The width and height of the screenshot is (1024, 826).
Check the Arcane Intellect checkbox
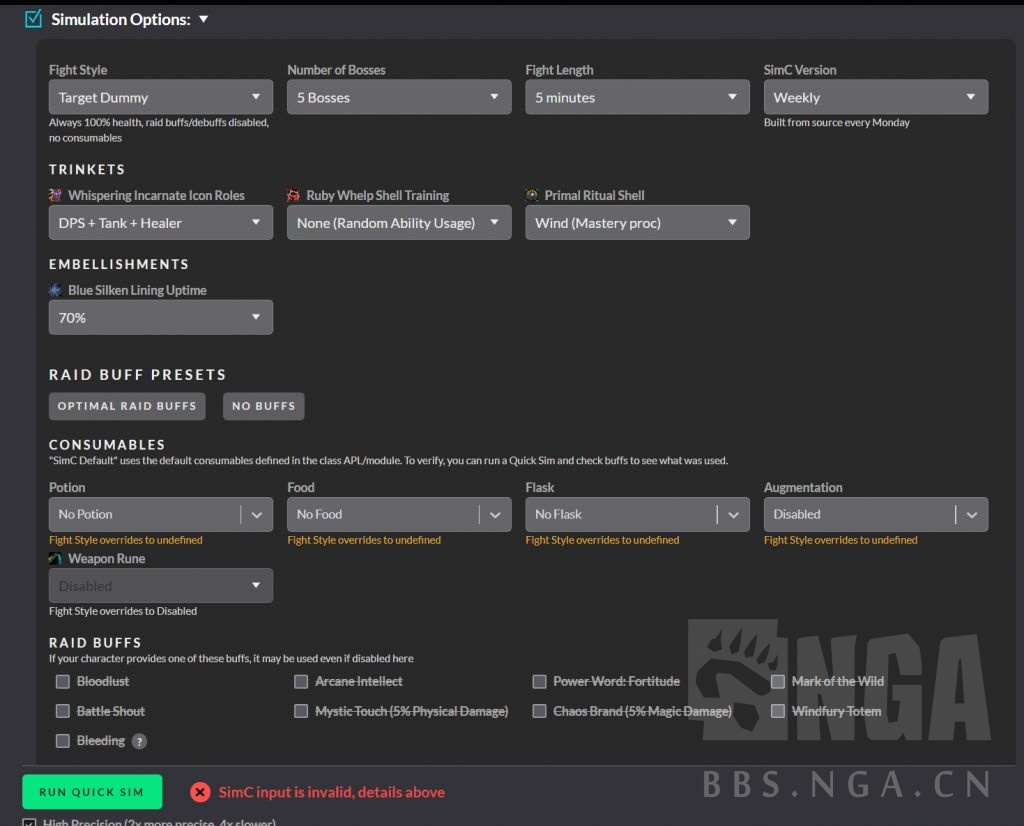point(301,681)
